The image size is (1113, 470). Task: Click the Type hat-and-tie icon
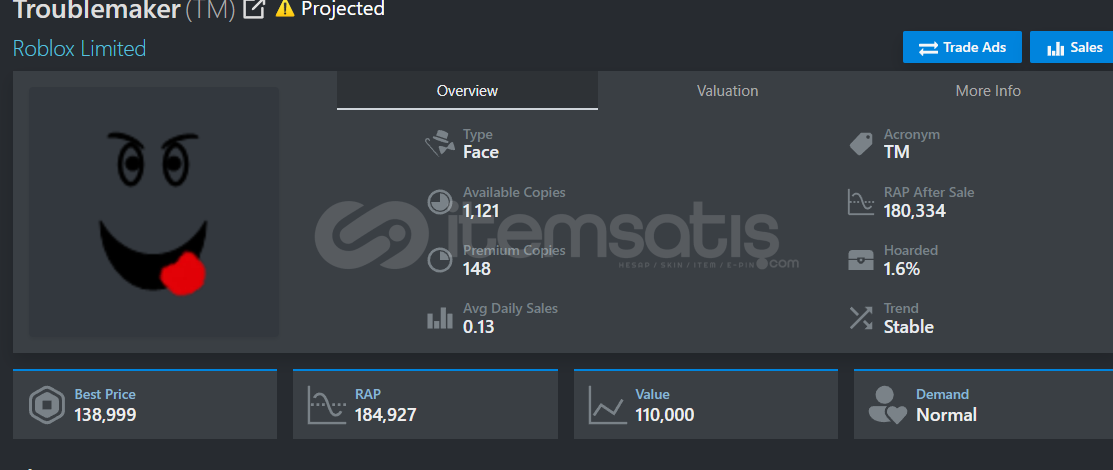tap(439, 143)
